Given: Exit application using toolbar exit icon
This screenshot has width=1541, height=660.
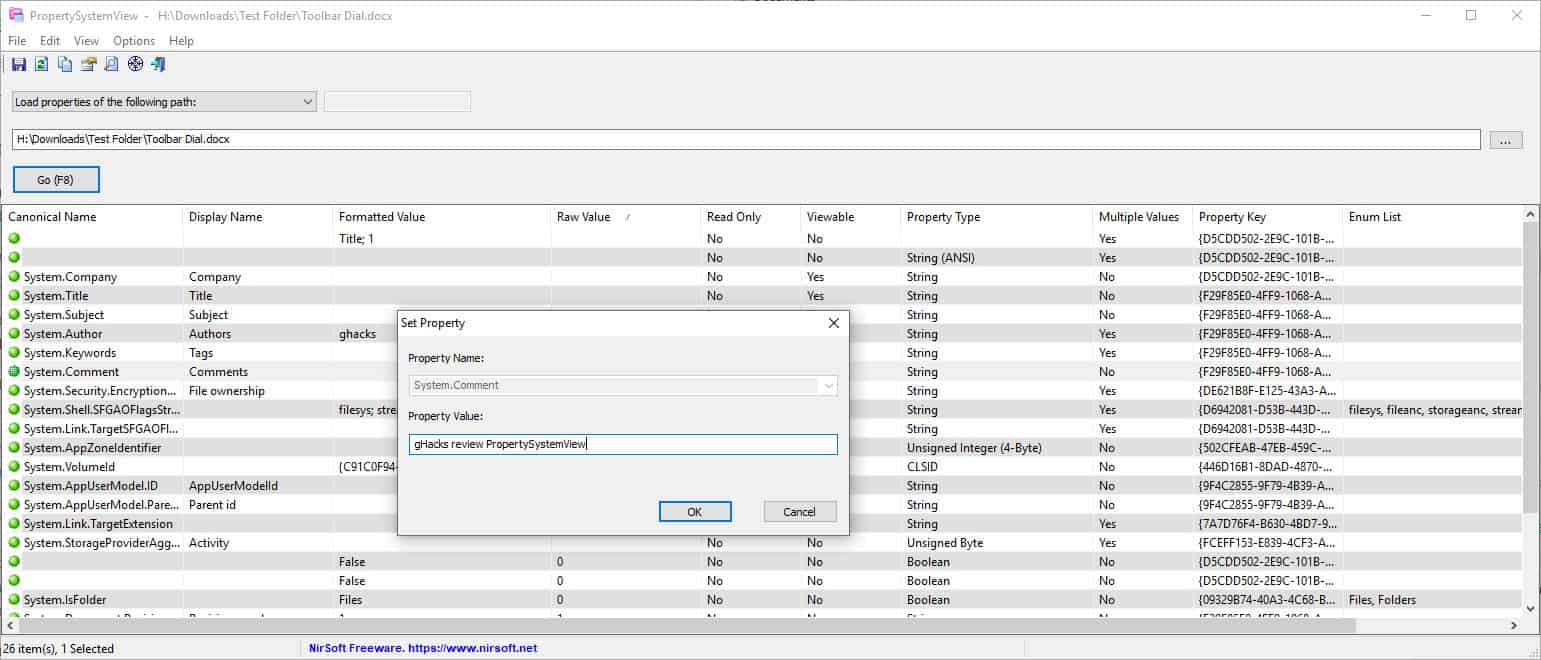Looking at the screenshot, I should pyautogui.click(x=156, y=63).
